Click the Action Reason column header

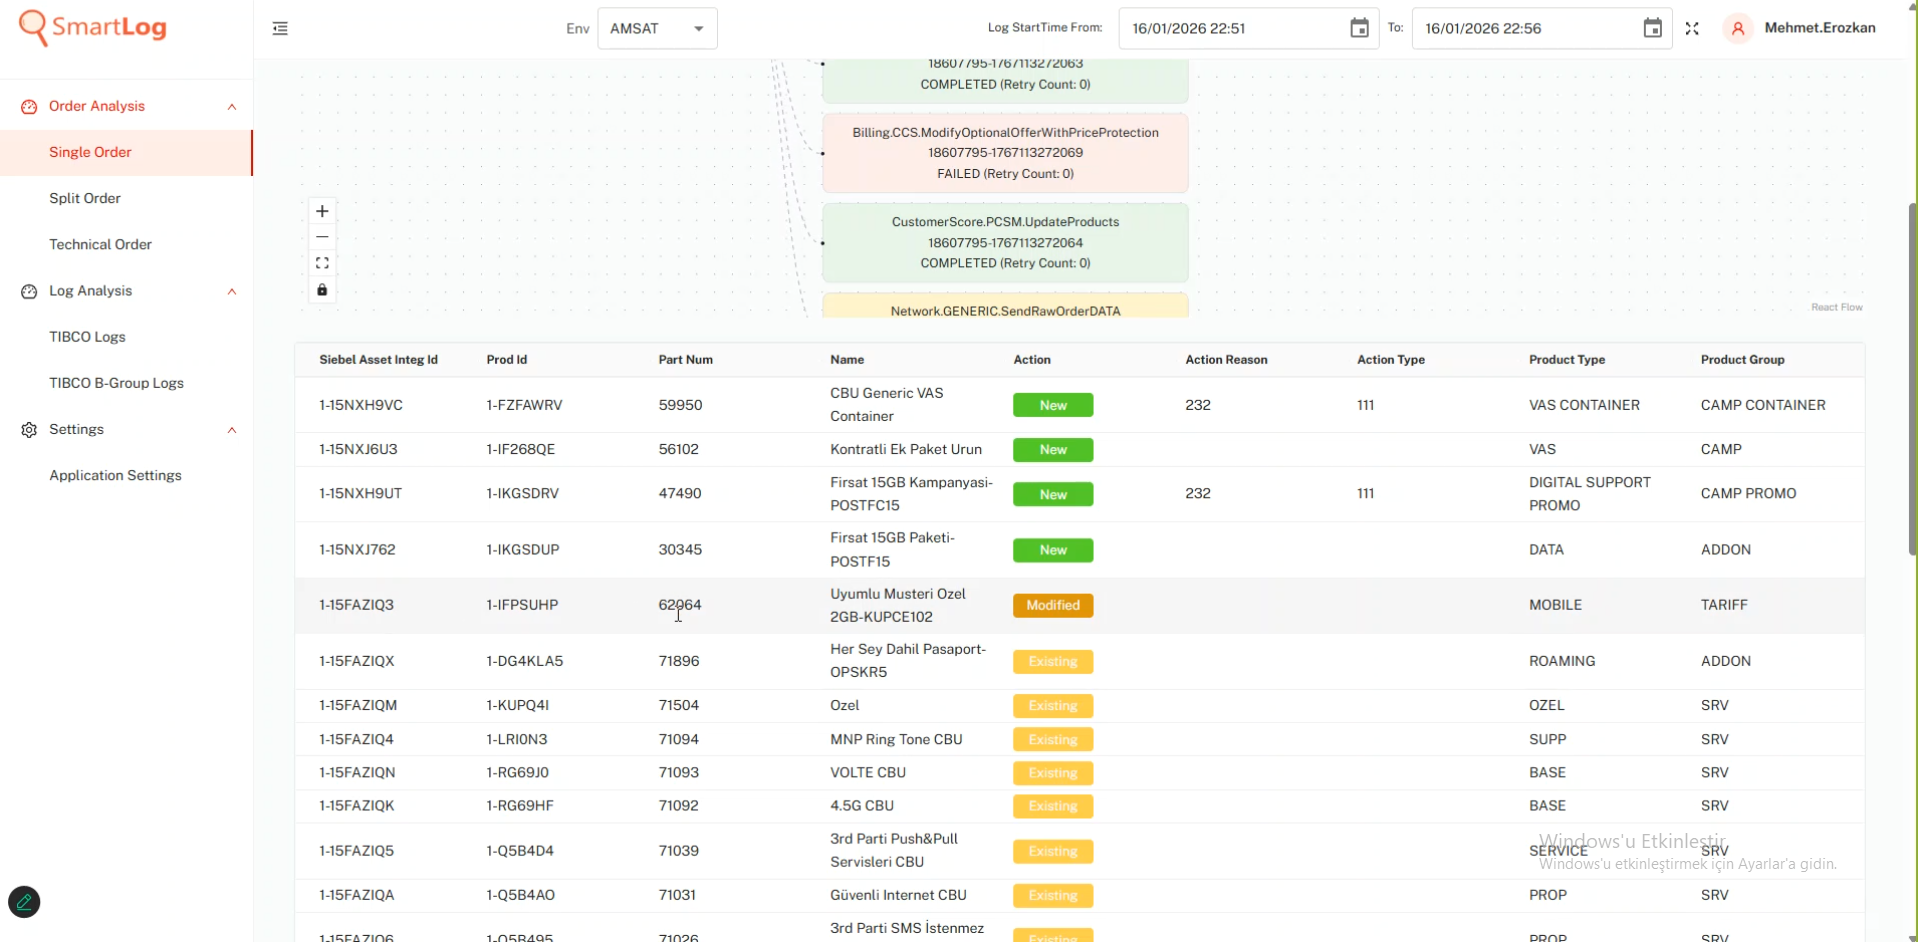coord(1226,360)
